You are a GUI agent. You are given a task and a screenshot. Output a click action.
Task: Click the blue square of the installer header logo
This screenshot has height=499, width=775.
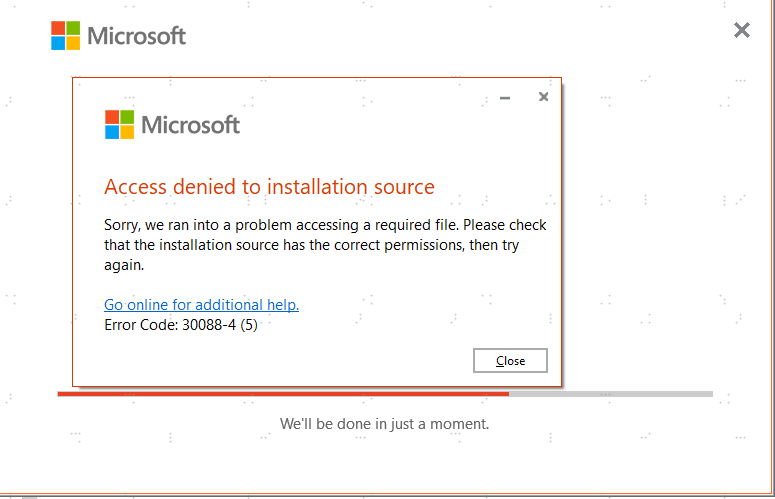point(59,43)
